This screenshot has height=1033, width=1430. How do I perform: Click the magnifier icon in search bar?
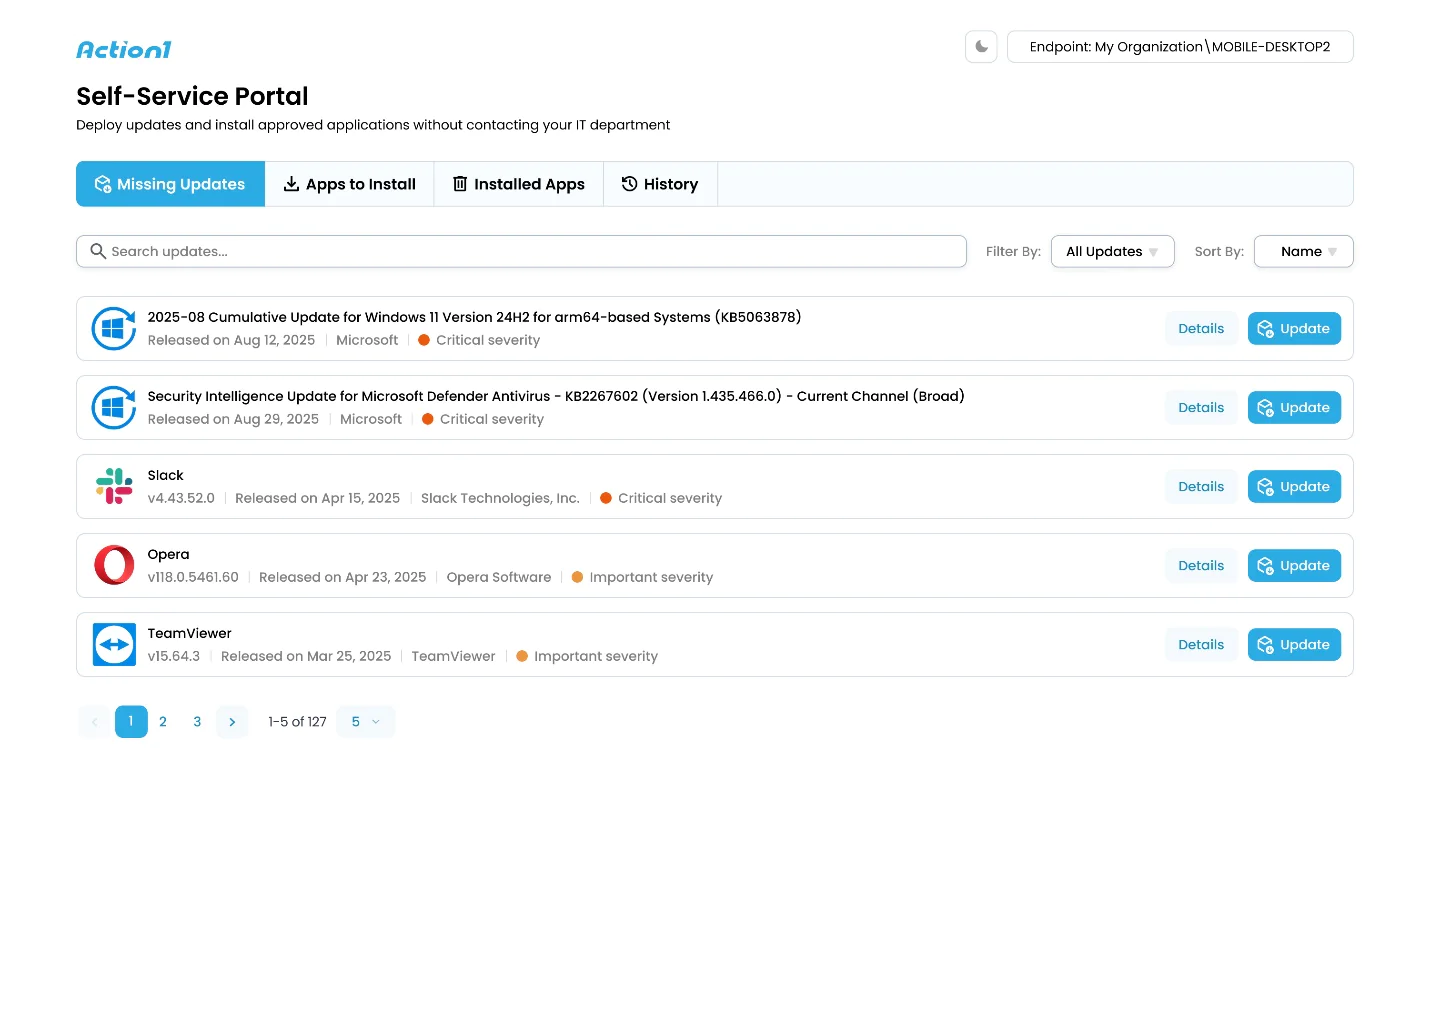pyautogui.click(x=98, y=252)
